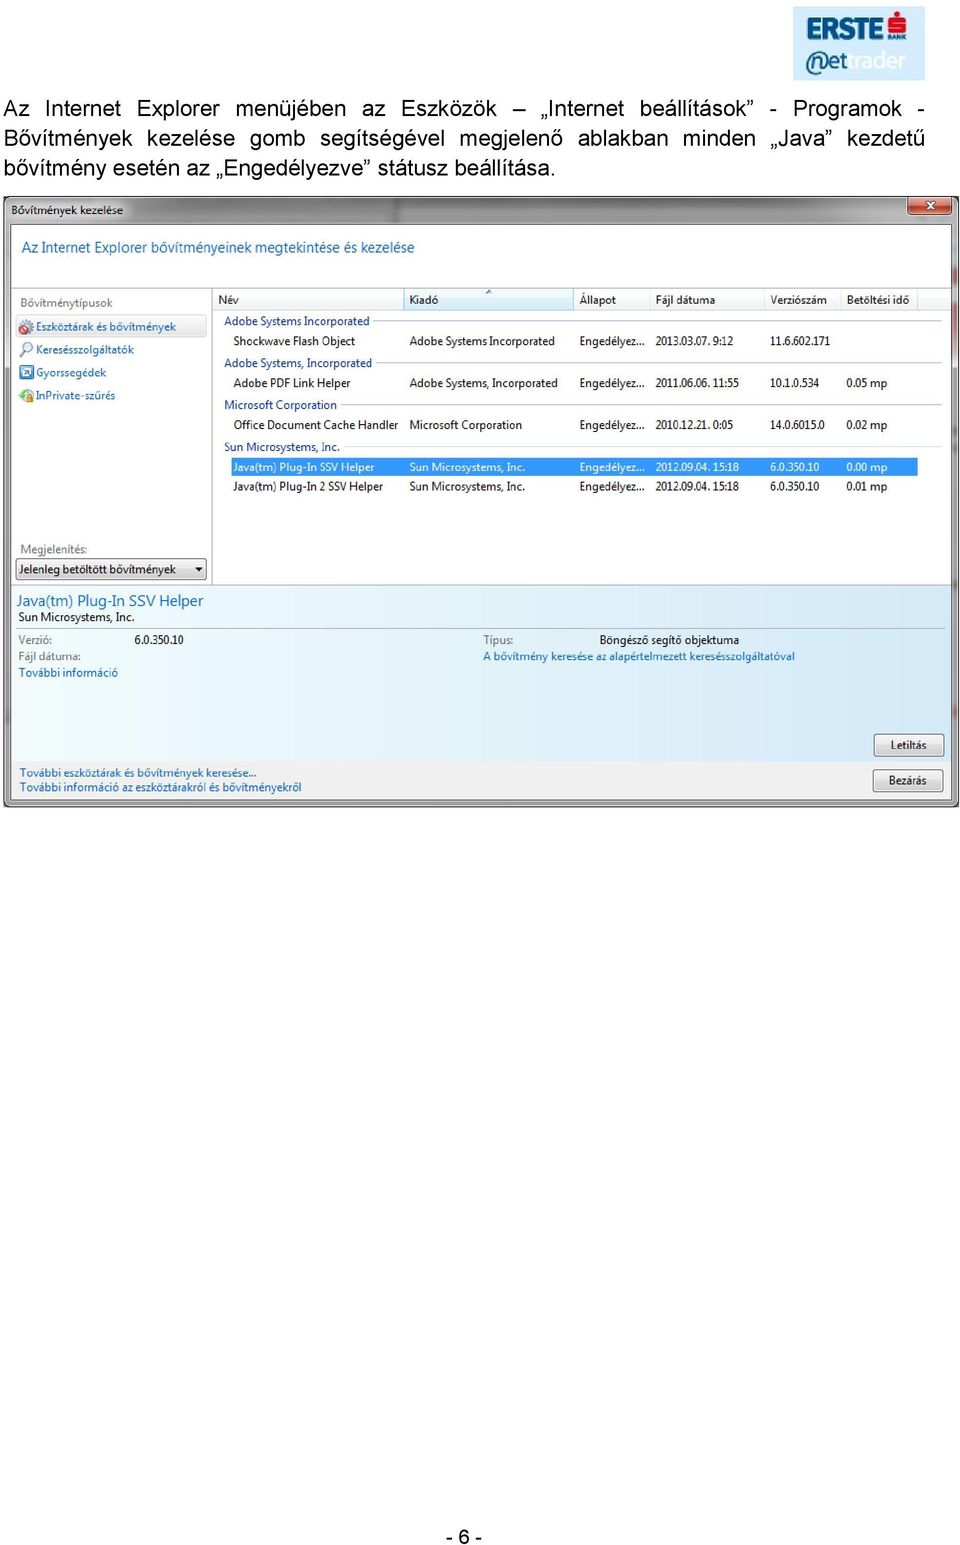The width and height of the screenshot is (960, 1545).
Task: Select Java(tm) Plug-In 2 SSV Helper row
Action: point(574,487)
